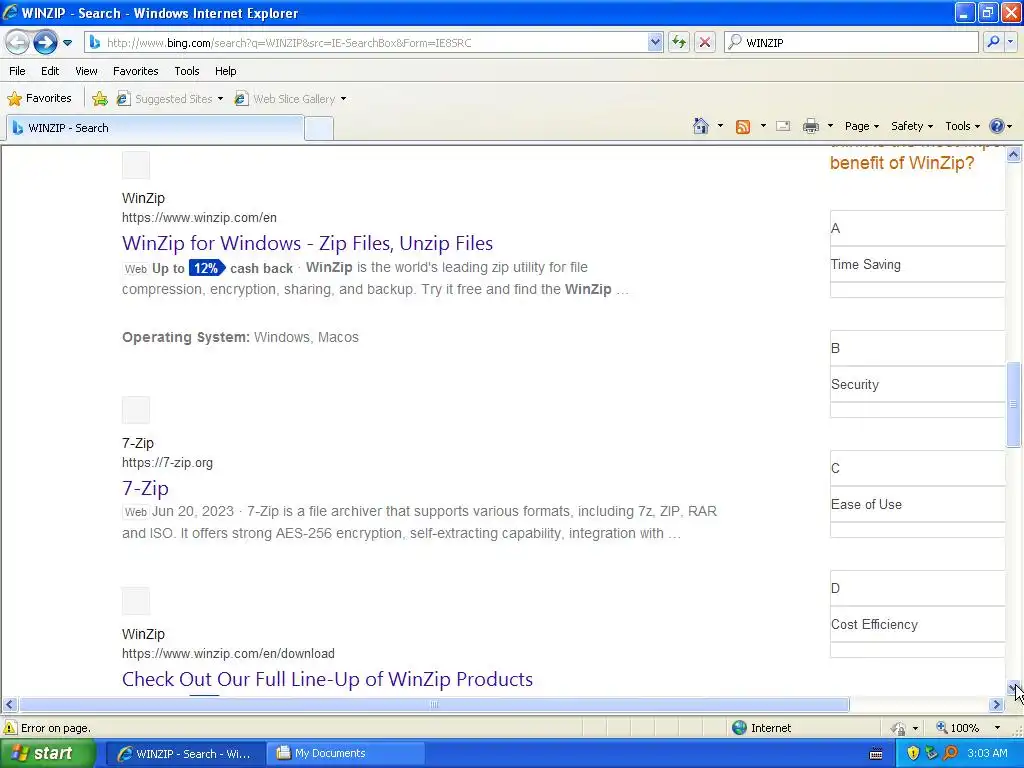Open the recent pages dropdown beside Forward
1024x768 pixels.
(x=67, y=43)
